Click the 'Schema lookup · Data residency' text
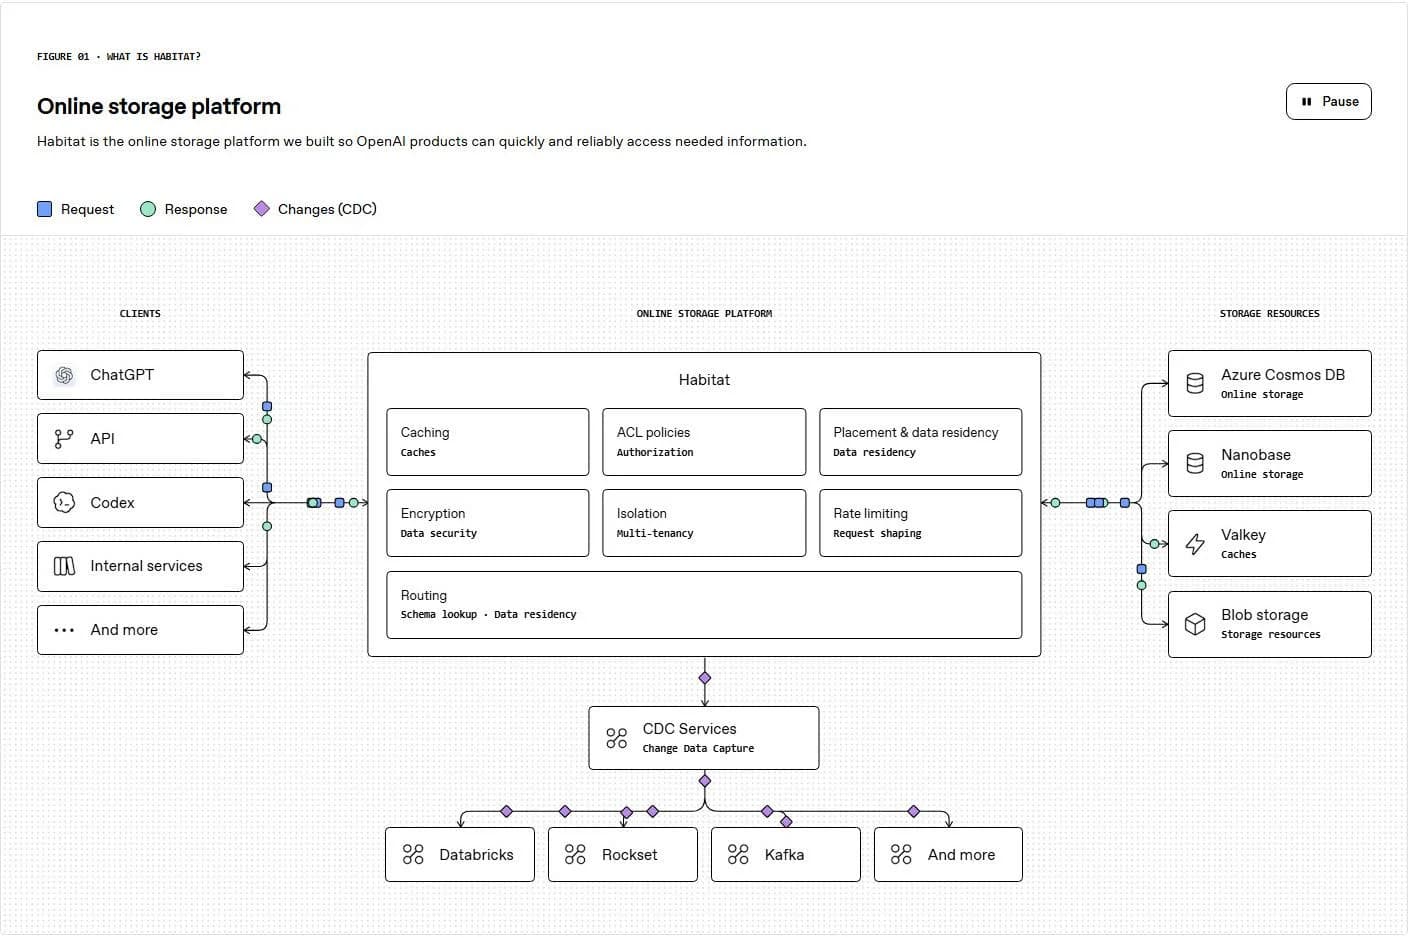The height and width of the screenshot is (938, 1408). click(x=488, y=615)
